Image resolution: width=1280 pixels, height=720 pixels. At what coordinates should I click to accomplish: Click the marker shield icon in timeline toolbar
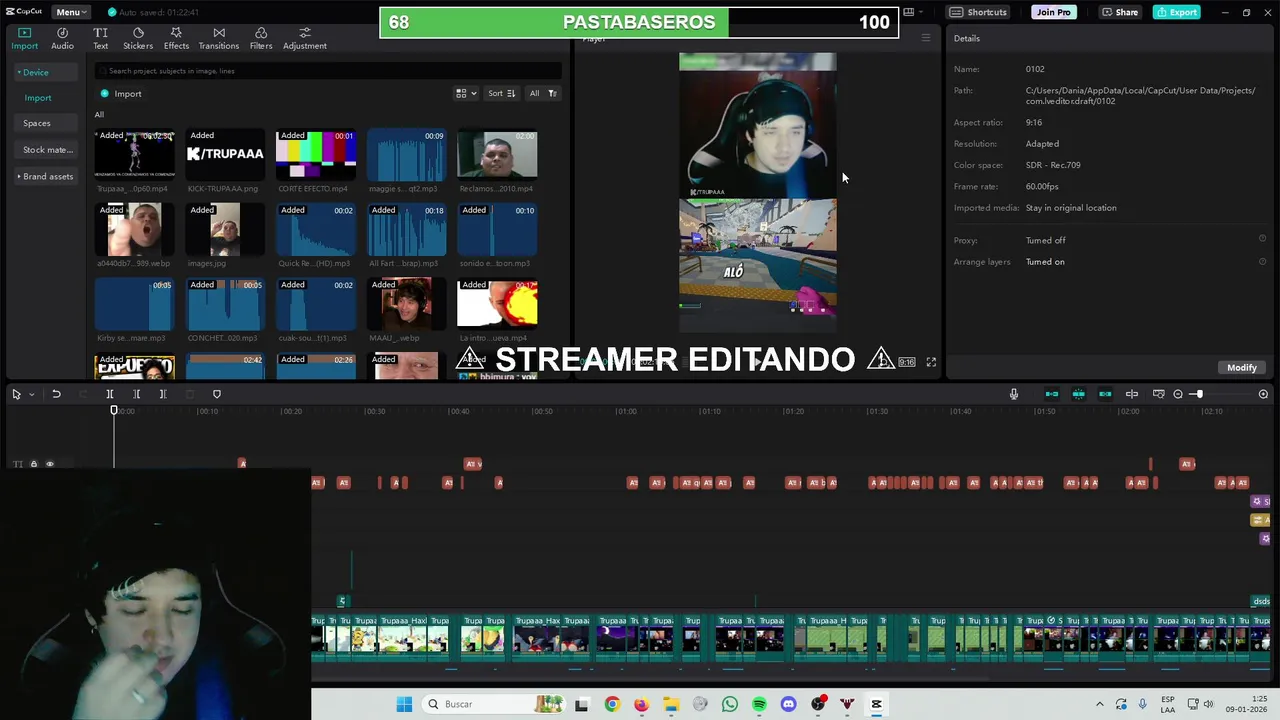click(x=216, y=394)
